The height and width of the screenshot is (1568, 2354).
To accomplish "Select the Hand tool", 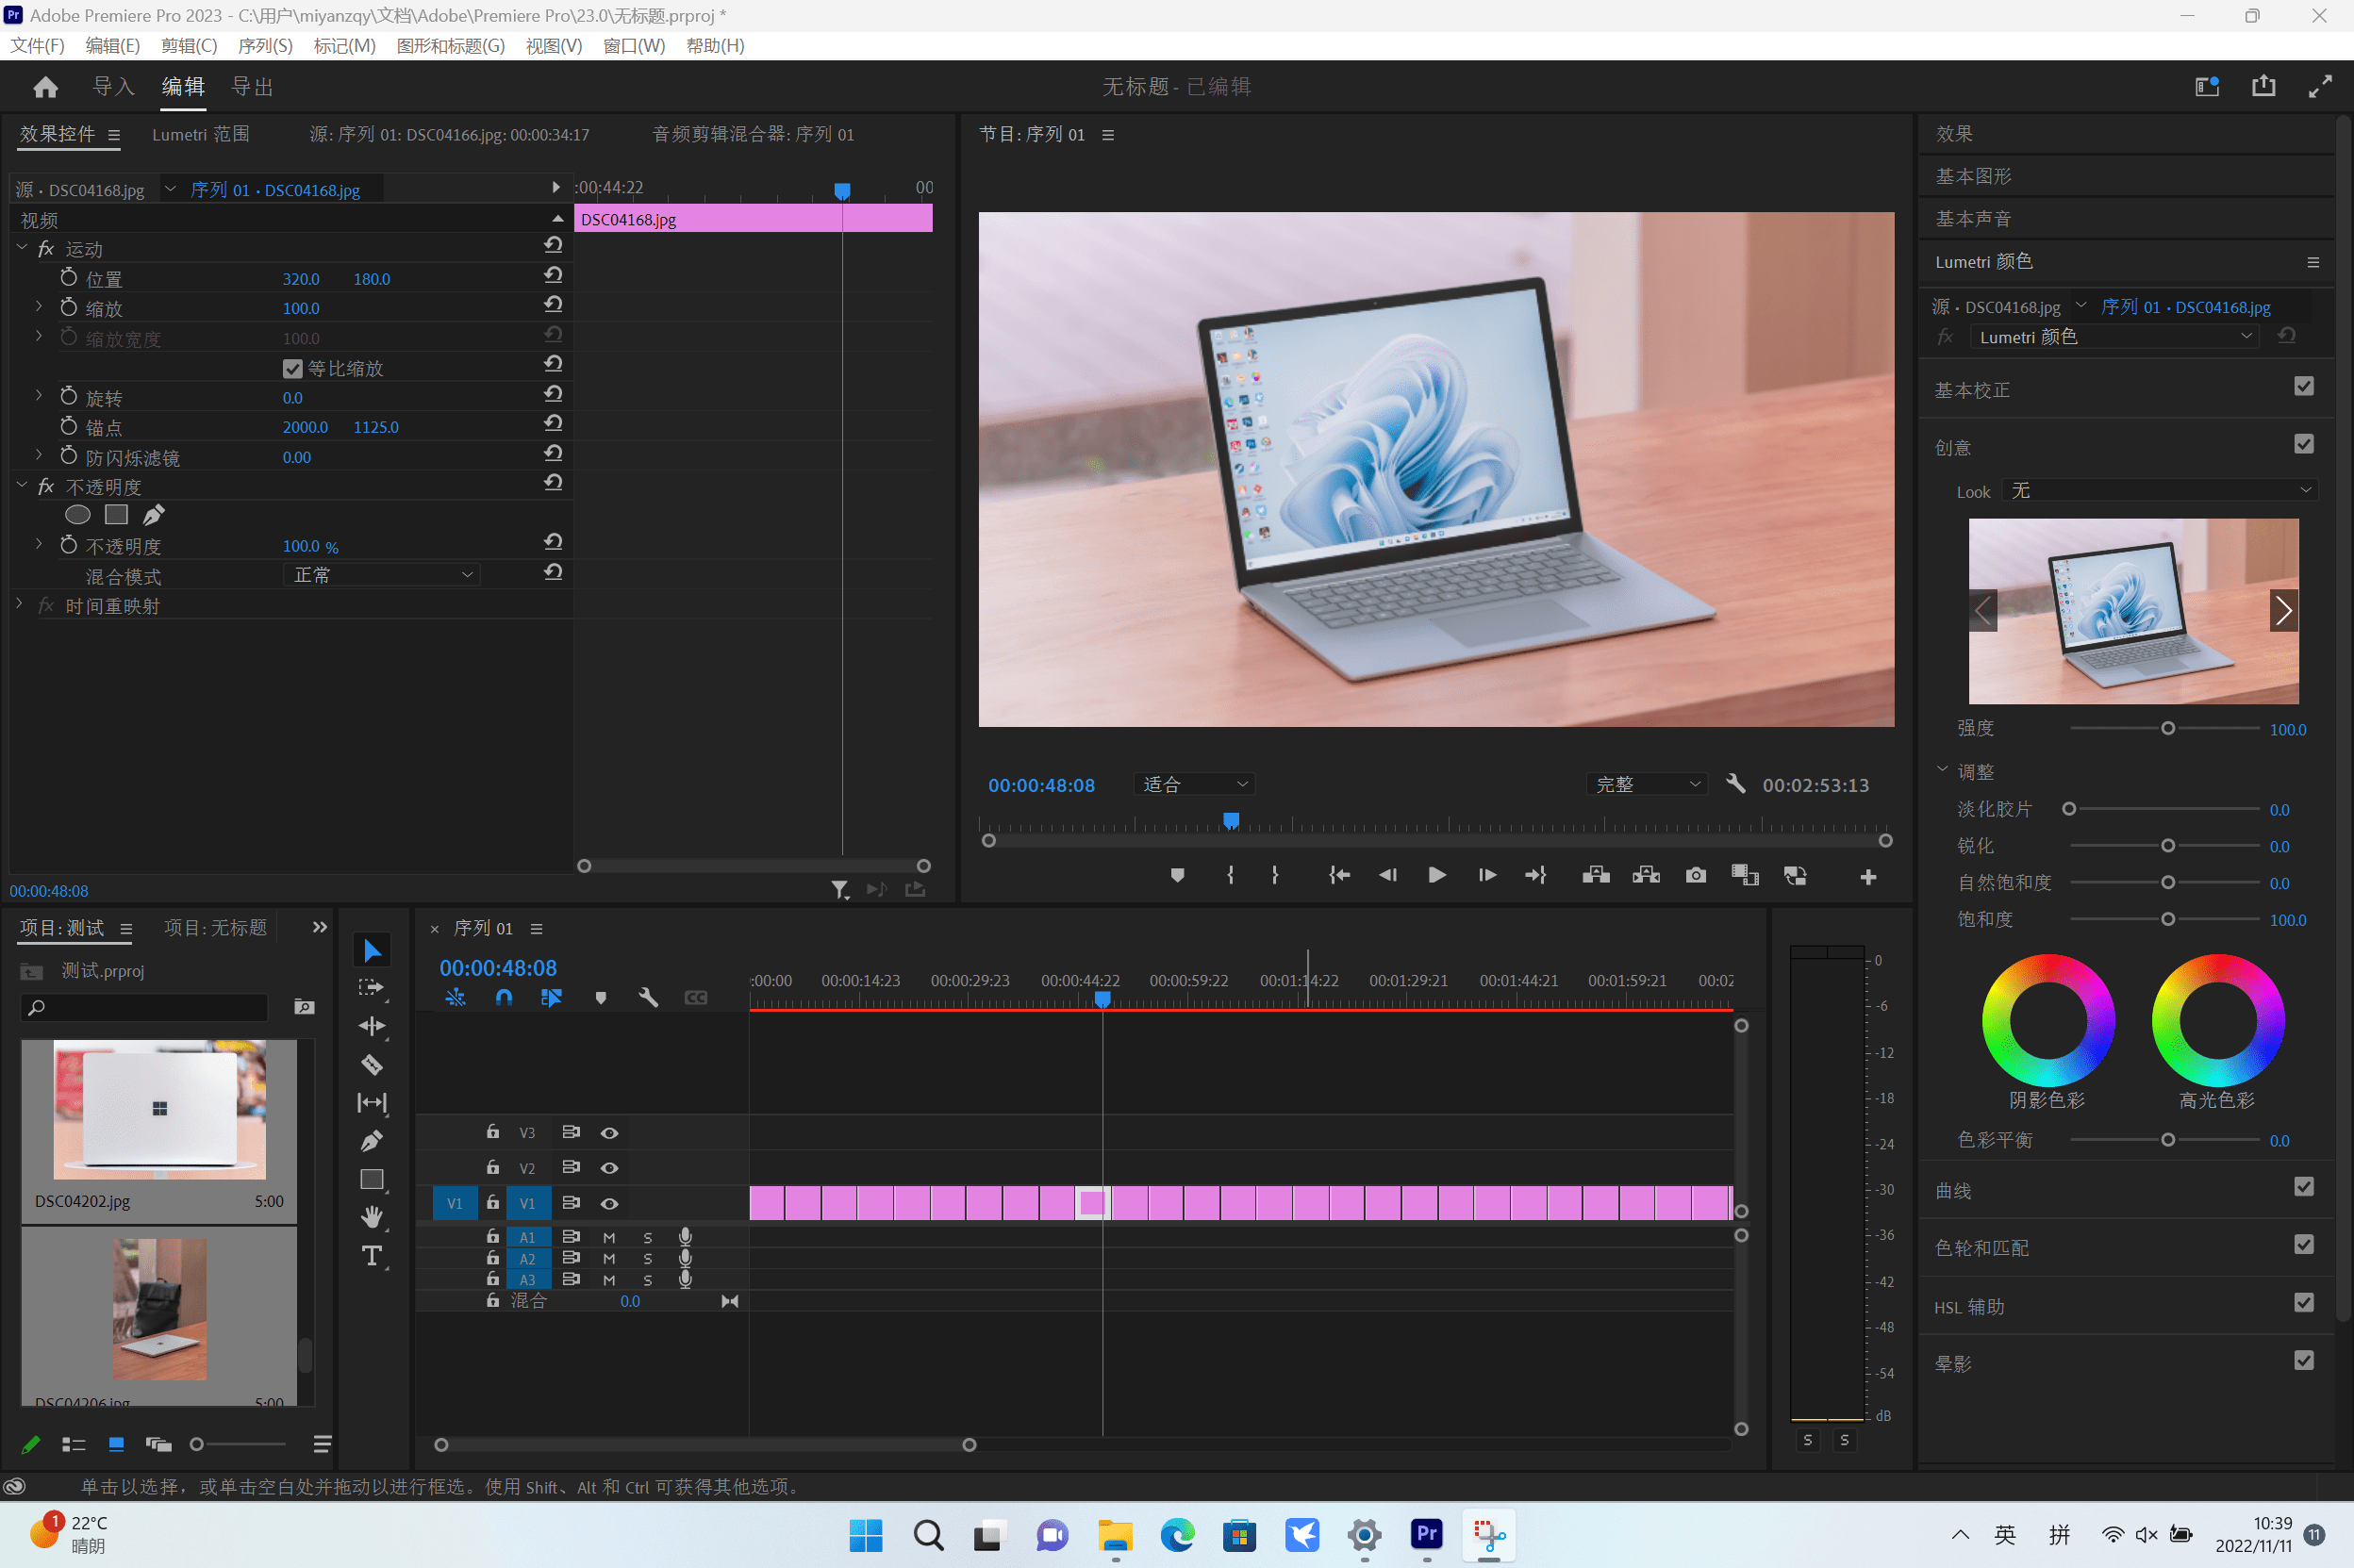I will [372, 1217].
